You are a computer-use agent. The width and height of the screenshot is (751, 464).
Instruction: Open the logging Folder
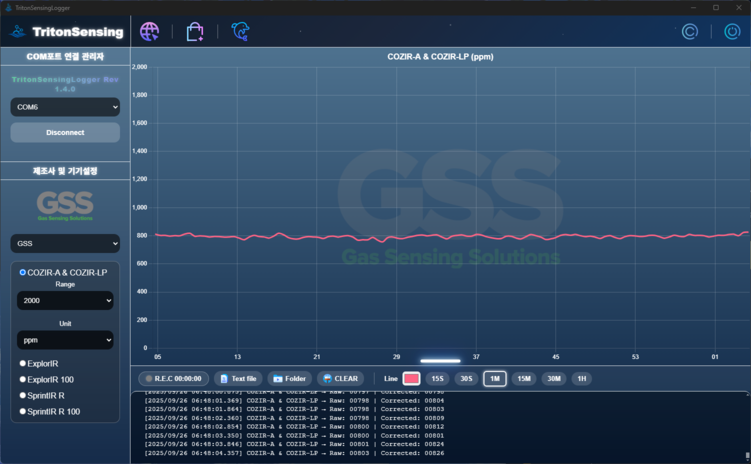(x=289, y=379)
